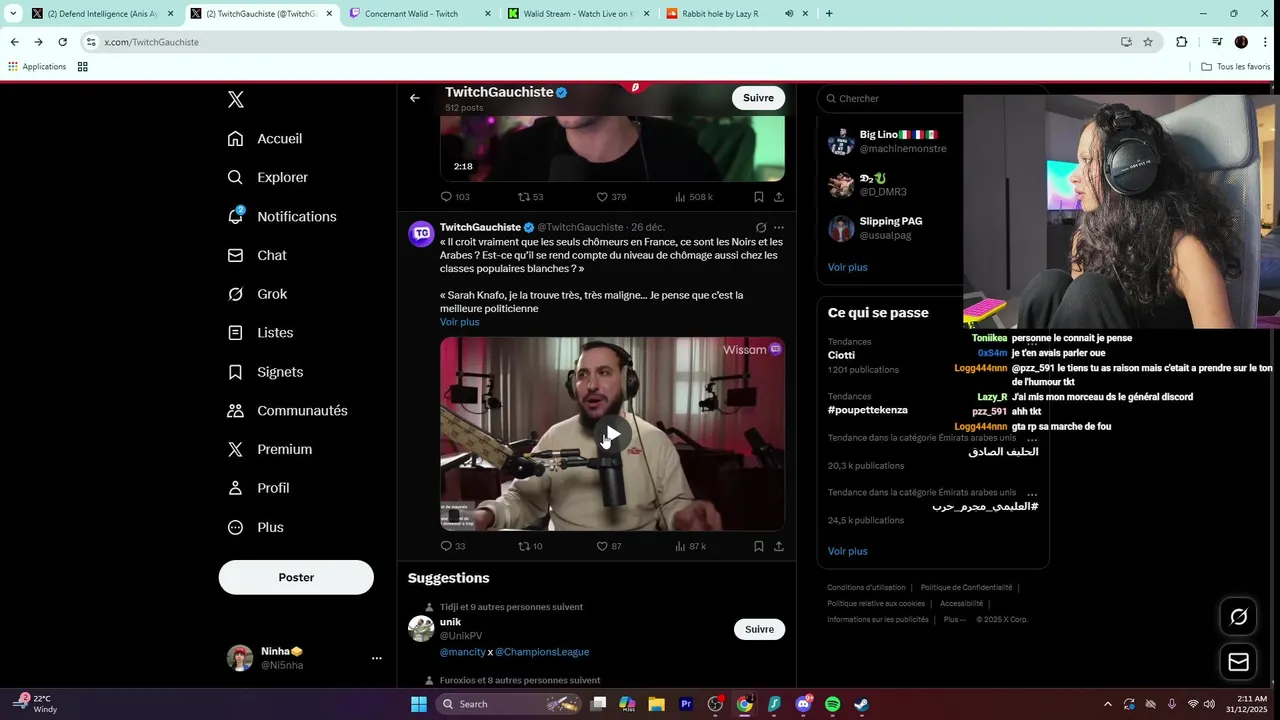Bookmark the post with 508 k views
The image size is (1280, 720).
tap(759, 197)
